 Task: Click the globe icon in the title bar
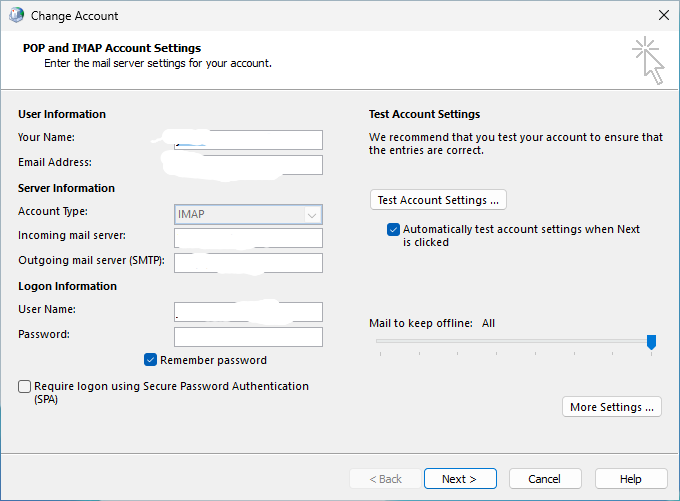click(16, 16)
